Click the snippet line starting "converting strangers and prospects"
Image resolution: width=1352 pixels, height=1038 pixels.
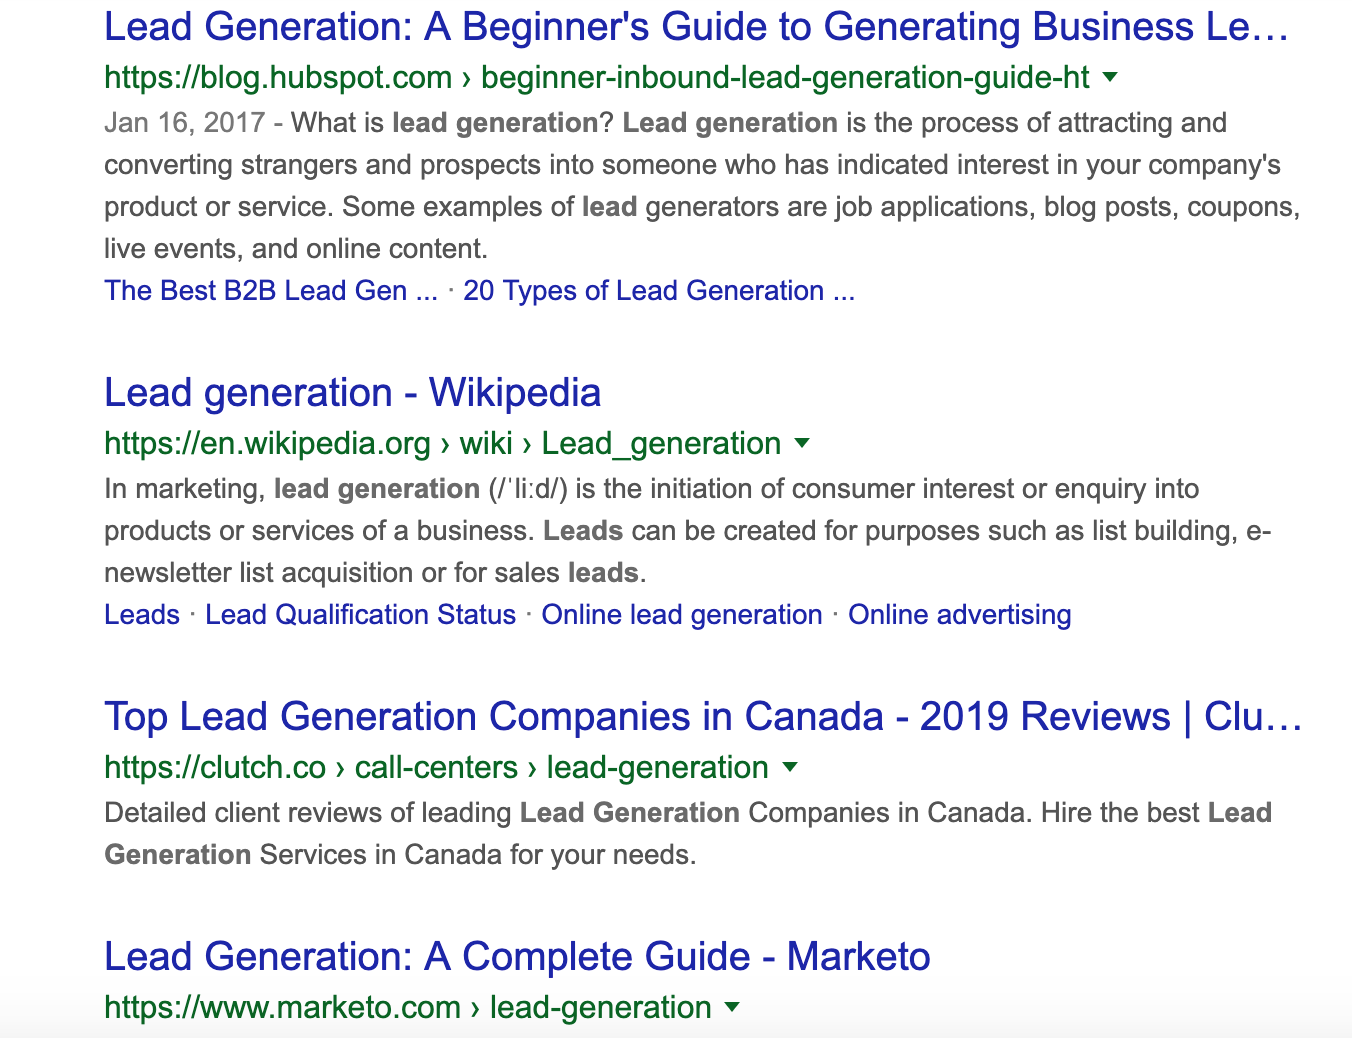(692, 165)
